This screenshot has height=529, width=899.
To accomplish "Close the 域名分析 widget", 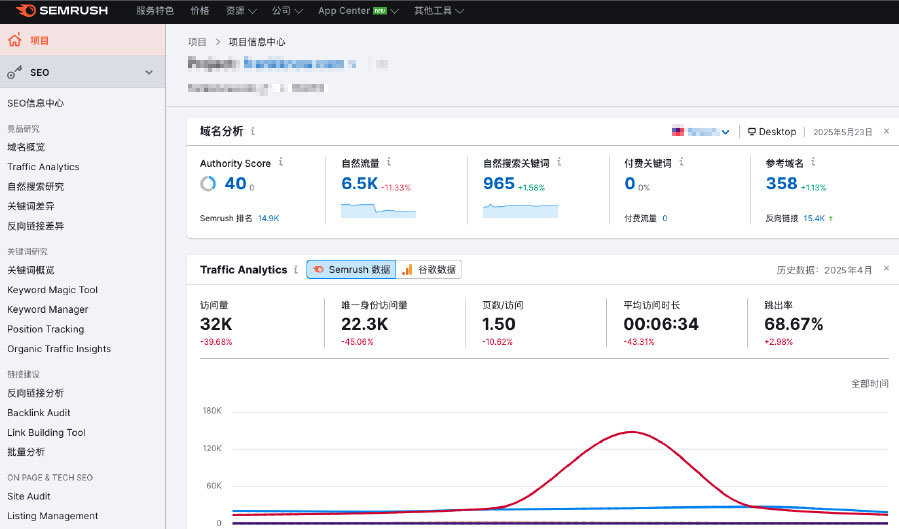I will (x=886, y=131).
